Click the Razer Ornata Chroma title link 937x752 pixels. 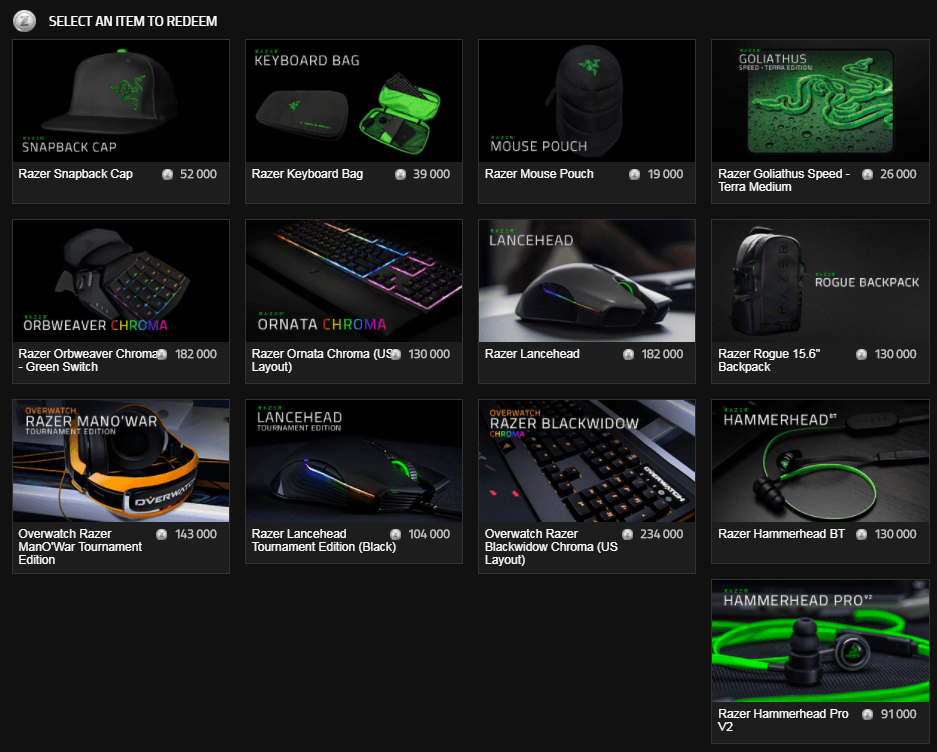pyautogui.click(x=318, y=360)
